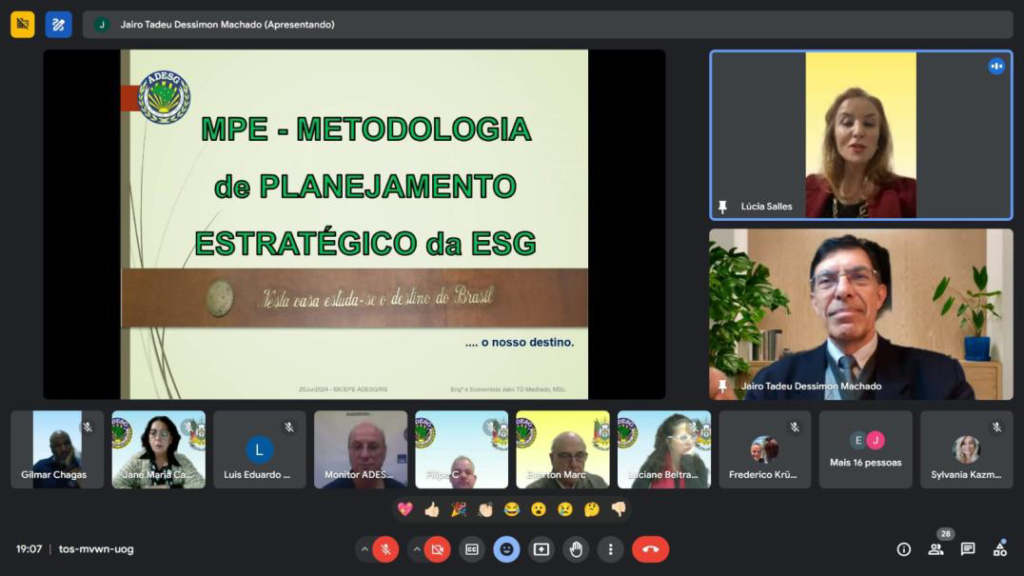Open meeting details info icon
The height and width of the screenshot is (576, 1024).
pos(904,549)
